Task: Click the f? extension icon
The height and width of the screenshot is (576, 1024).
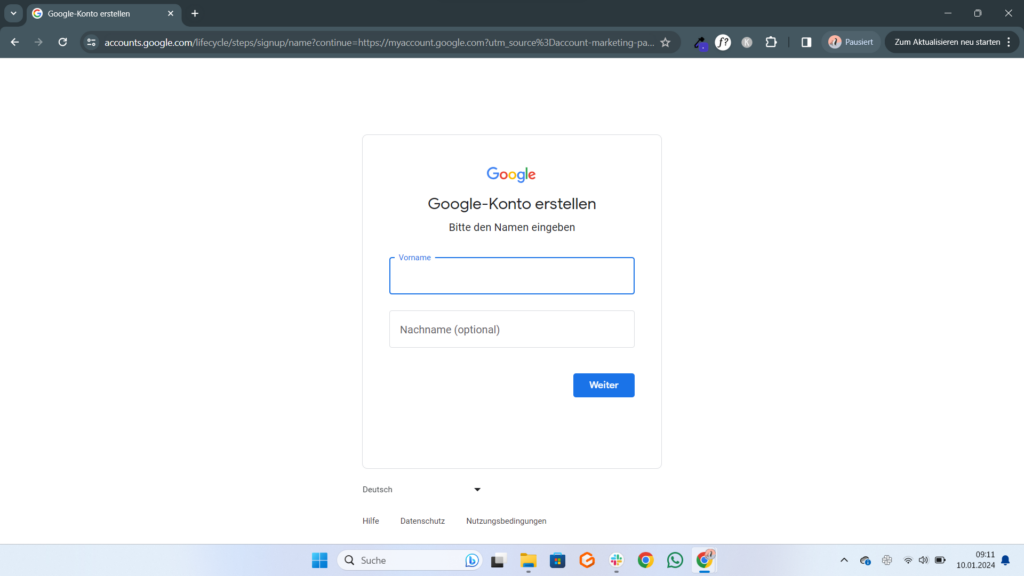Action: (x=723, y=43)
